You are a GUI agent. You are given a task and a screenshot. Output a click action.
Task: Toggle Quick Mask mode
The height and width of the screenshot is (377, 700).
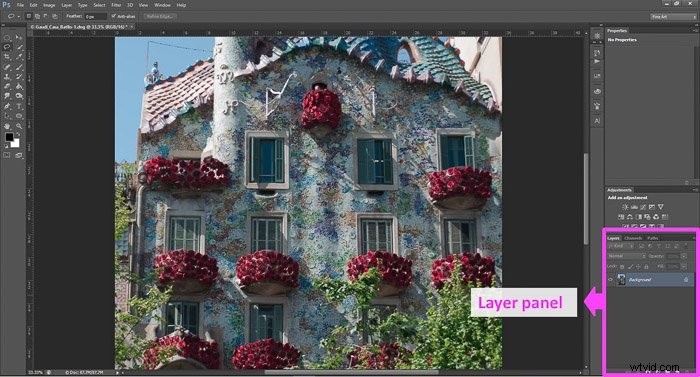click(6, 155)
